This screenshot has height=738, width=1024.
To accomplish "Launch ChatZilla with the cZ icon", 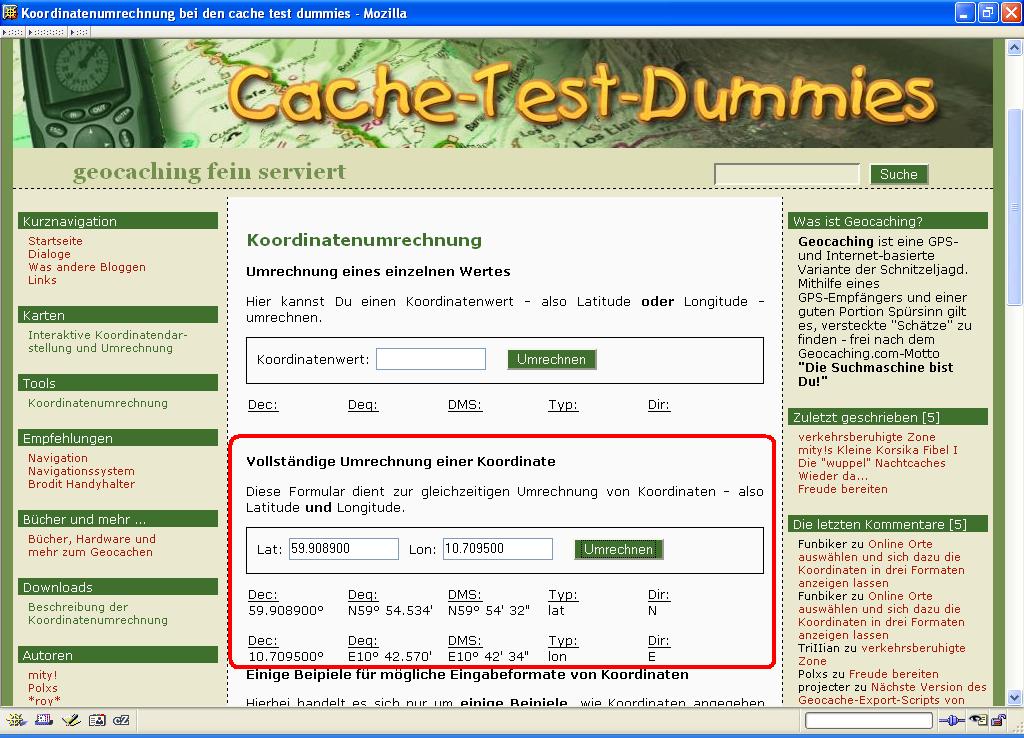I will pos(121,720).
